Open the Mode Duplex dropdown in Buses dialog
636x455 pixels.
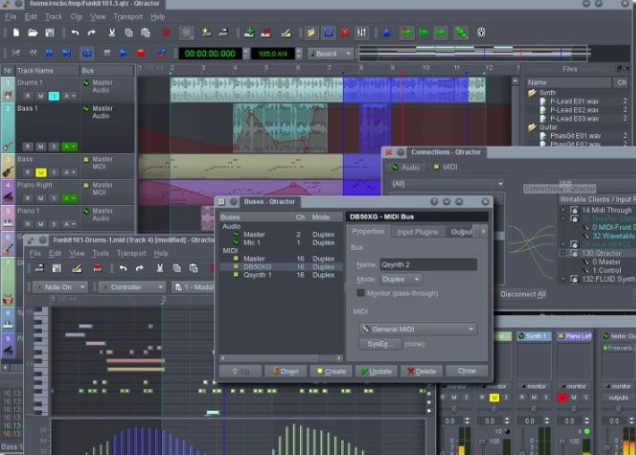point(401,279)
